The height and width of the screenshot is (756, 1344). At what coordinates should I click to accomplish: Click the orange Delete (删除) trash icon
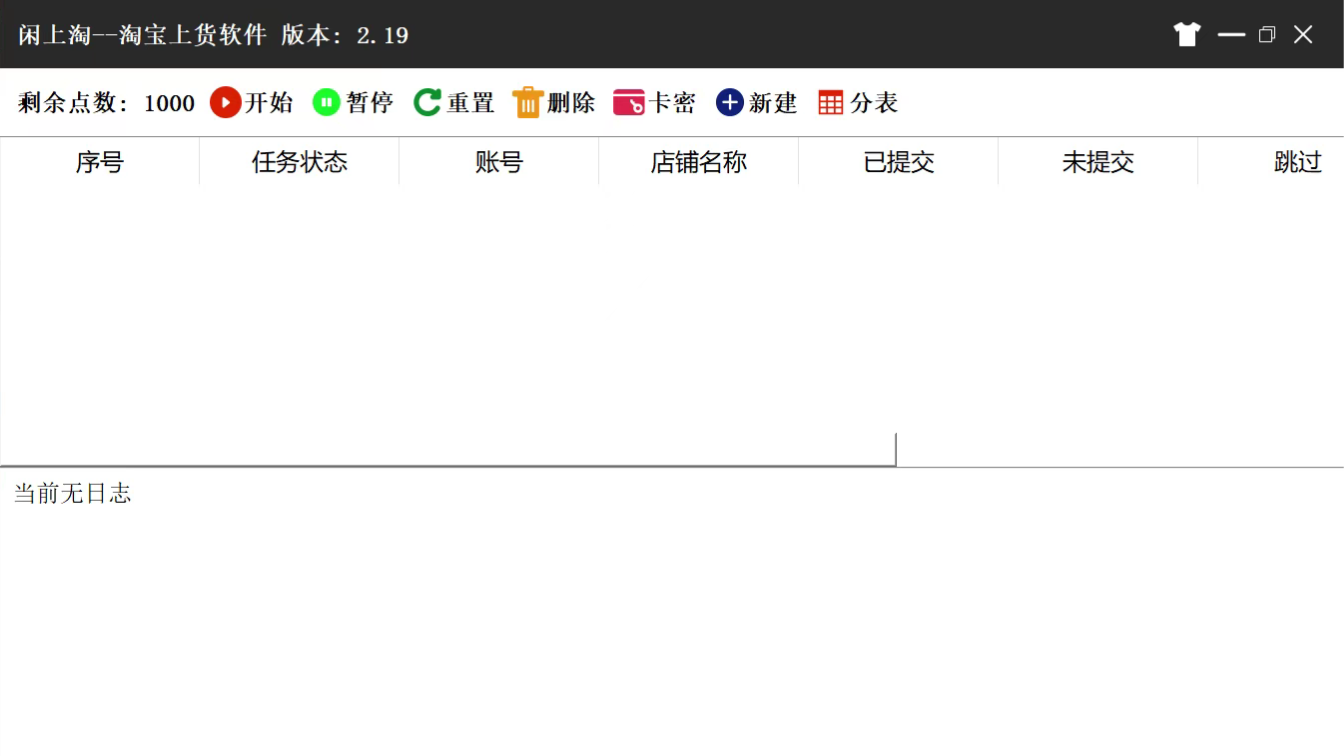[528, 102]
